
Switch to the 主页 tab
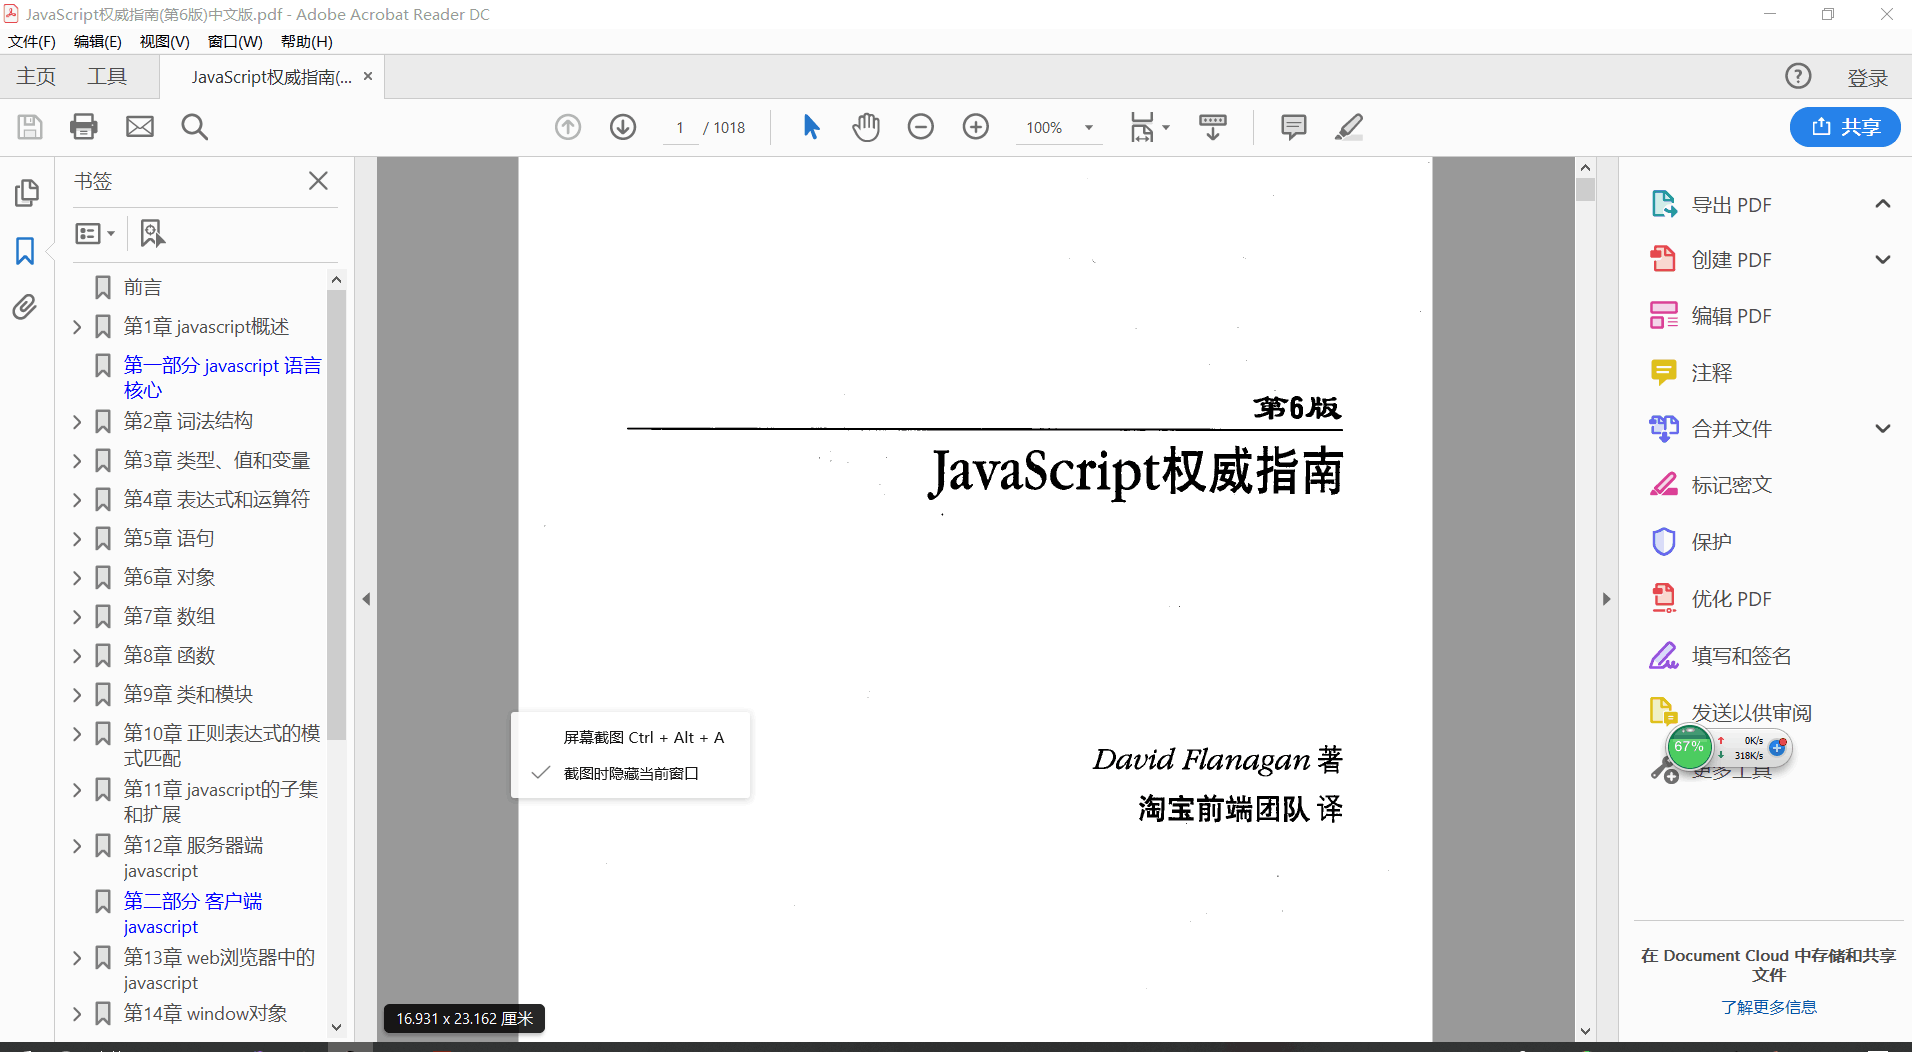click(x=36, y=77)
